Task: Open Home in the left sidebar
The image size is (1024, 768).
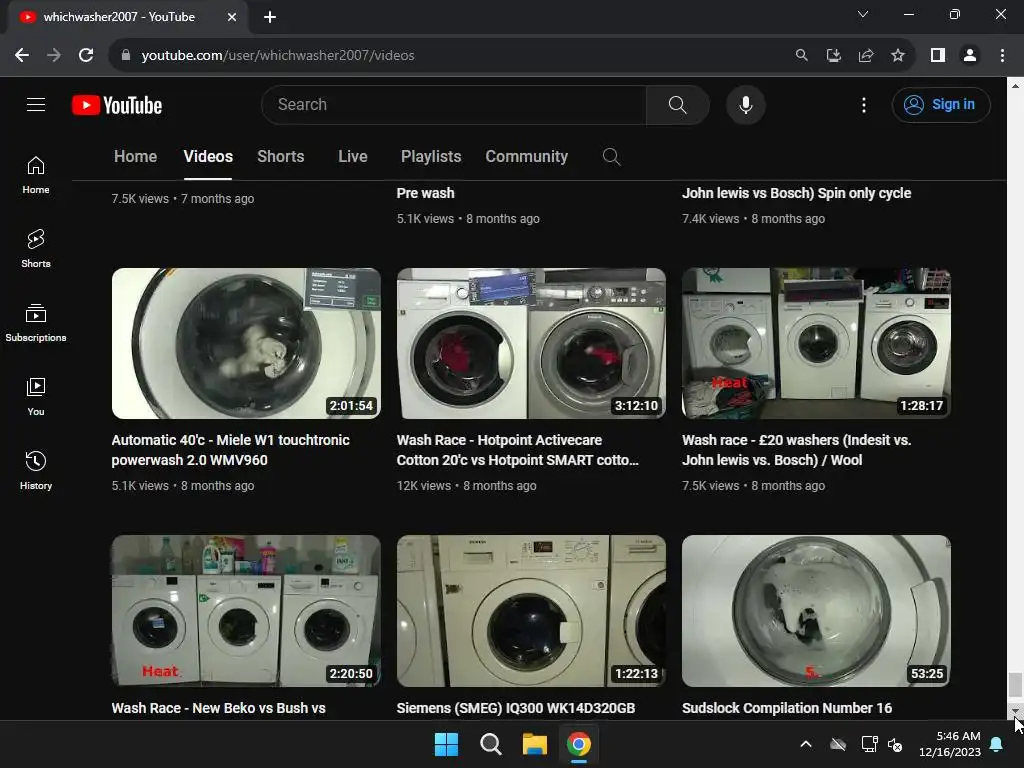Action: 36,175
